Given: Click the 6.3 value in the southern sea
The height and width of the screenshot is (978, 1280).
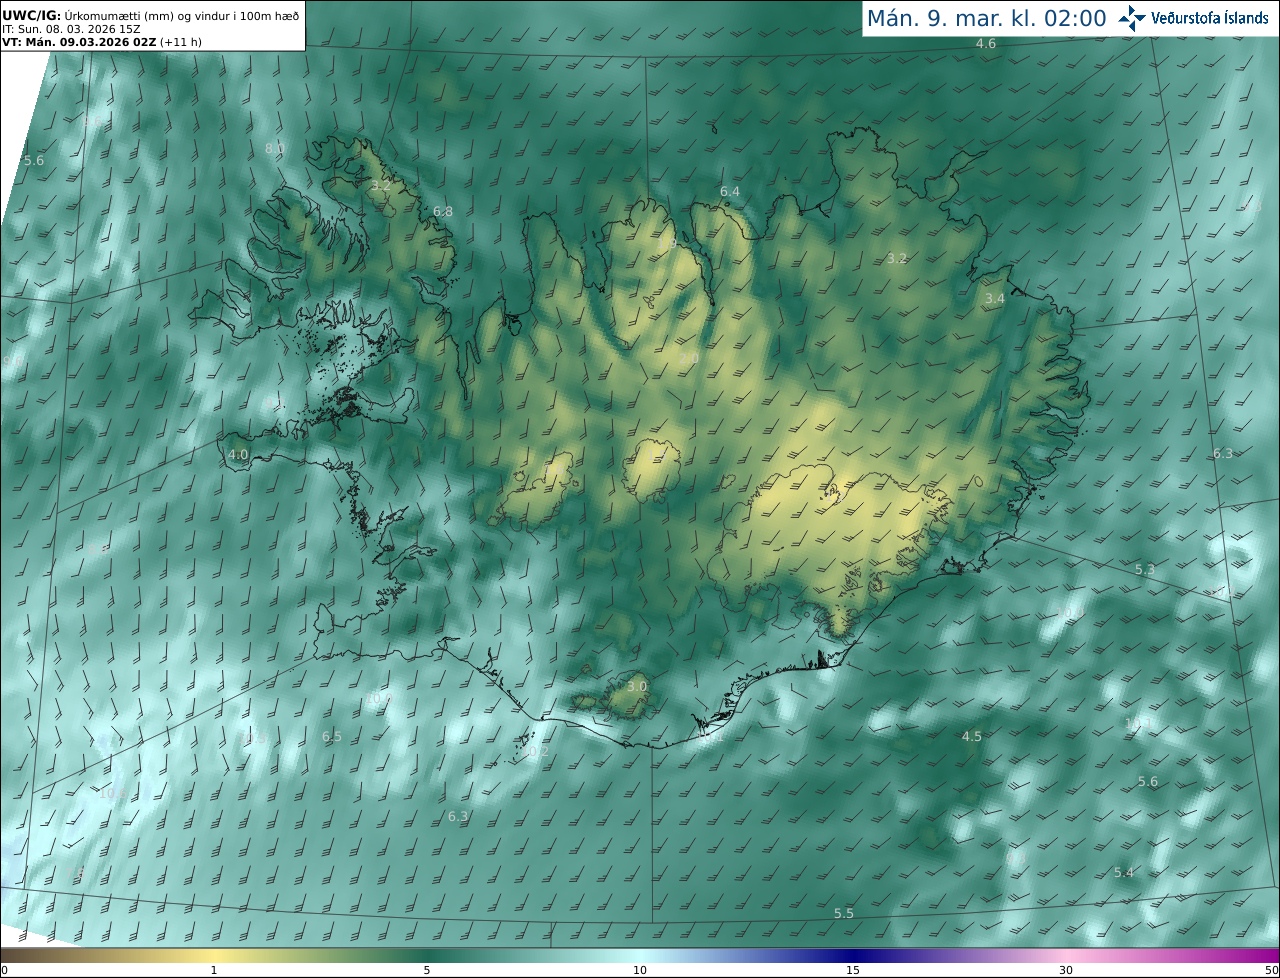Looking at the screenshot, I should [x=458, y=817].
